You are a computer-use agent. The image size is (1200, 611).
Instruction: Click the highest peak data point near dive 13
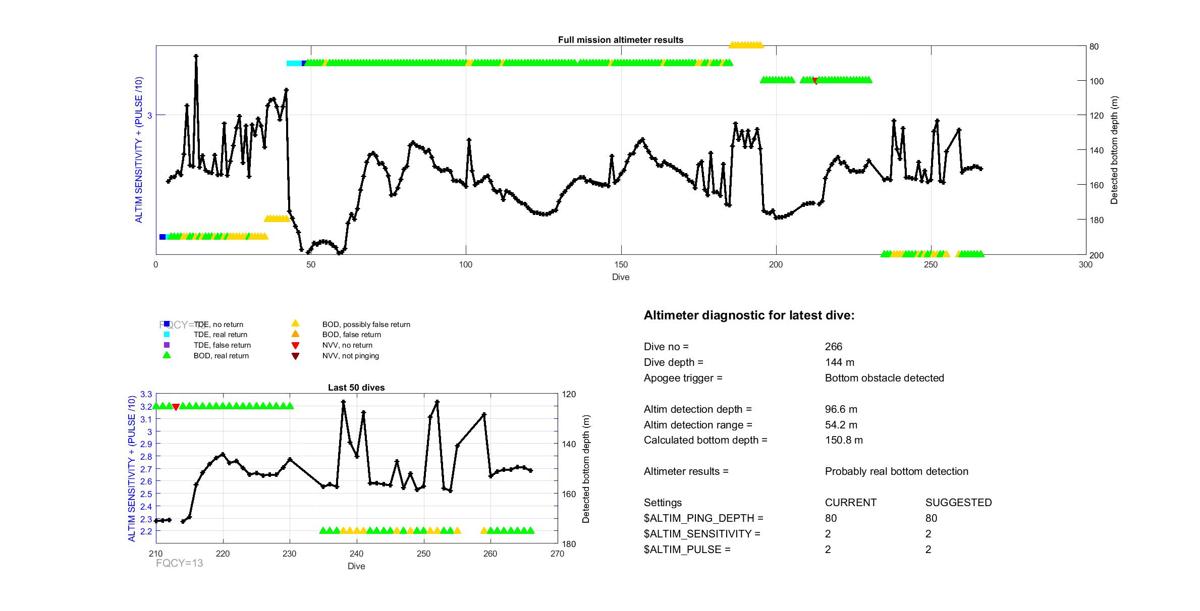(x=196, y=56)
